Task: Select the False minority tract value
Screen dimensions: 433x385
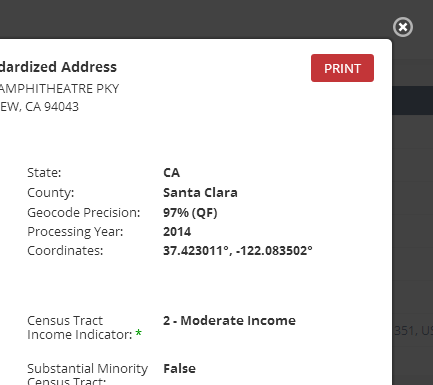Action: (x=179, y=369)
